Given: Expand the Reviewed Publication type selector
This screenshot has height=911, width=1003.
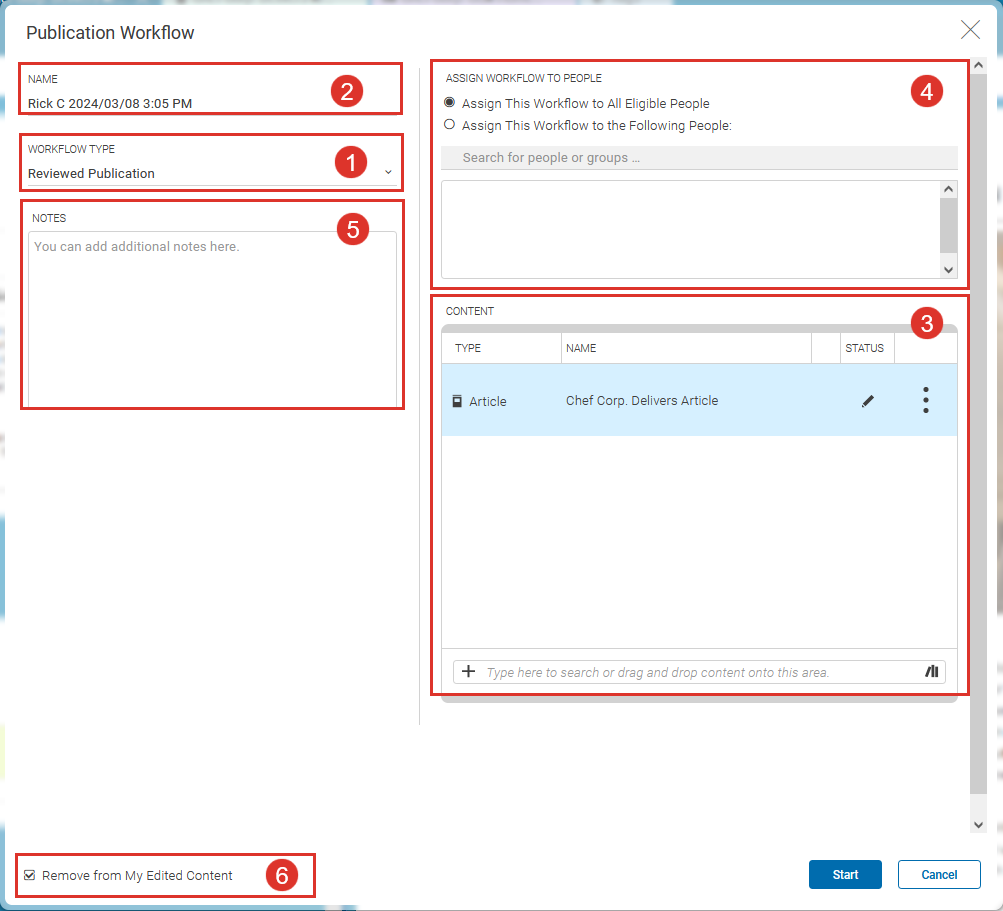Looking at the screenshot, I should [x=388, y=171].
